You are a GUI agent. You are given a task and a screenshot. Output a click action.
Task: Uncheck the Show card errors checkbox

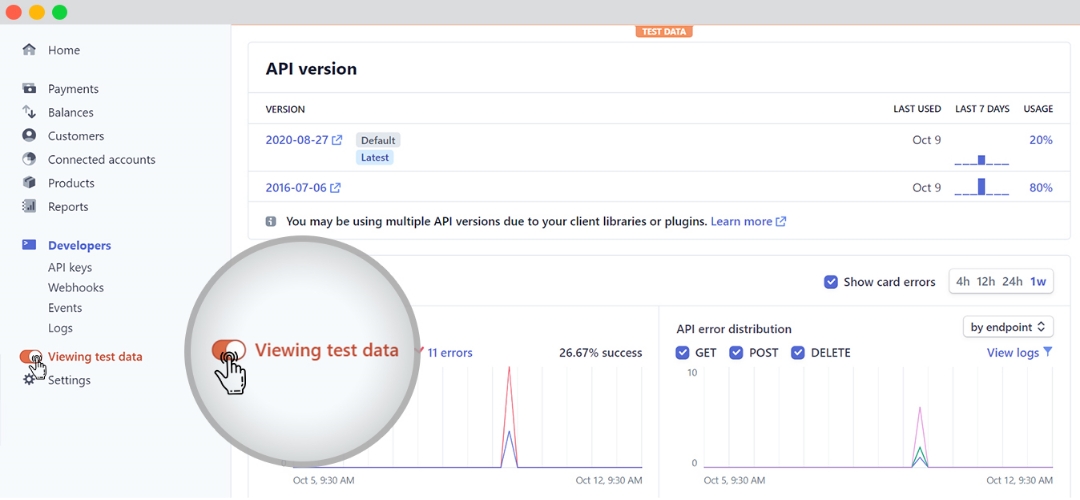[x=831, y=282]
